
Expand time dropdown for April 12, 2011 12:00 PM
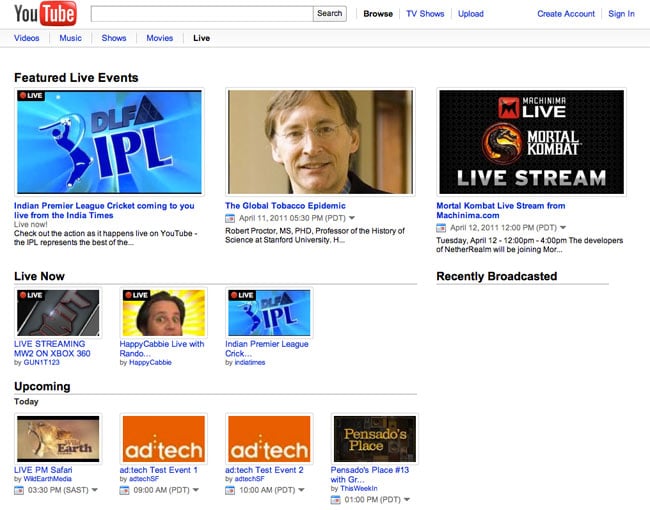pos(563,227)
